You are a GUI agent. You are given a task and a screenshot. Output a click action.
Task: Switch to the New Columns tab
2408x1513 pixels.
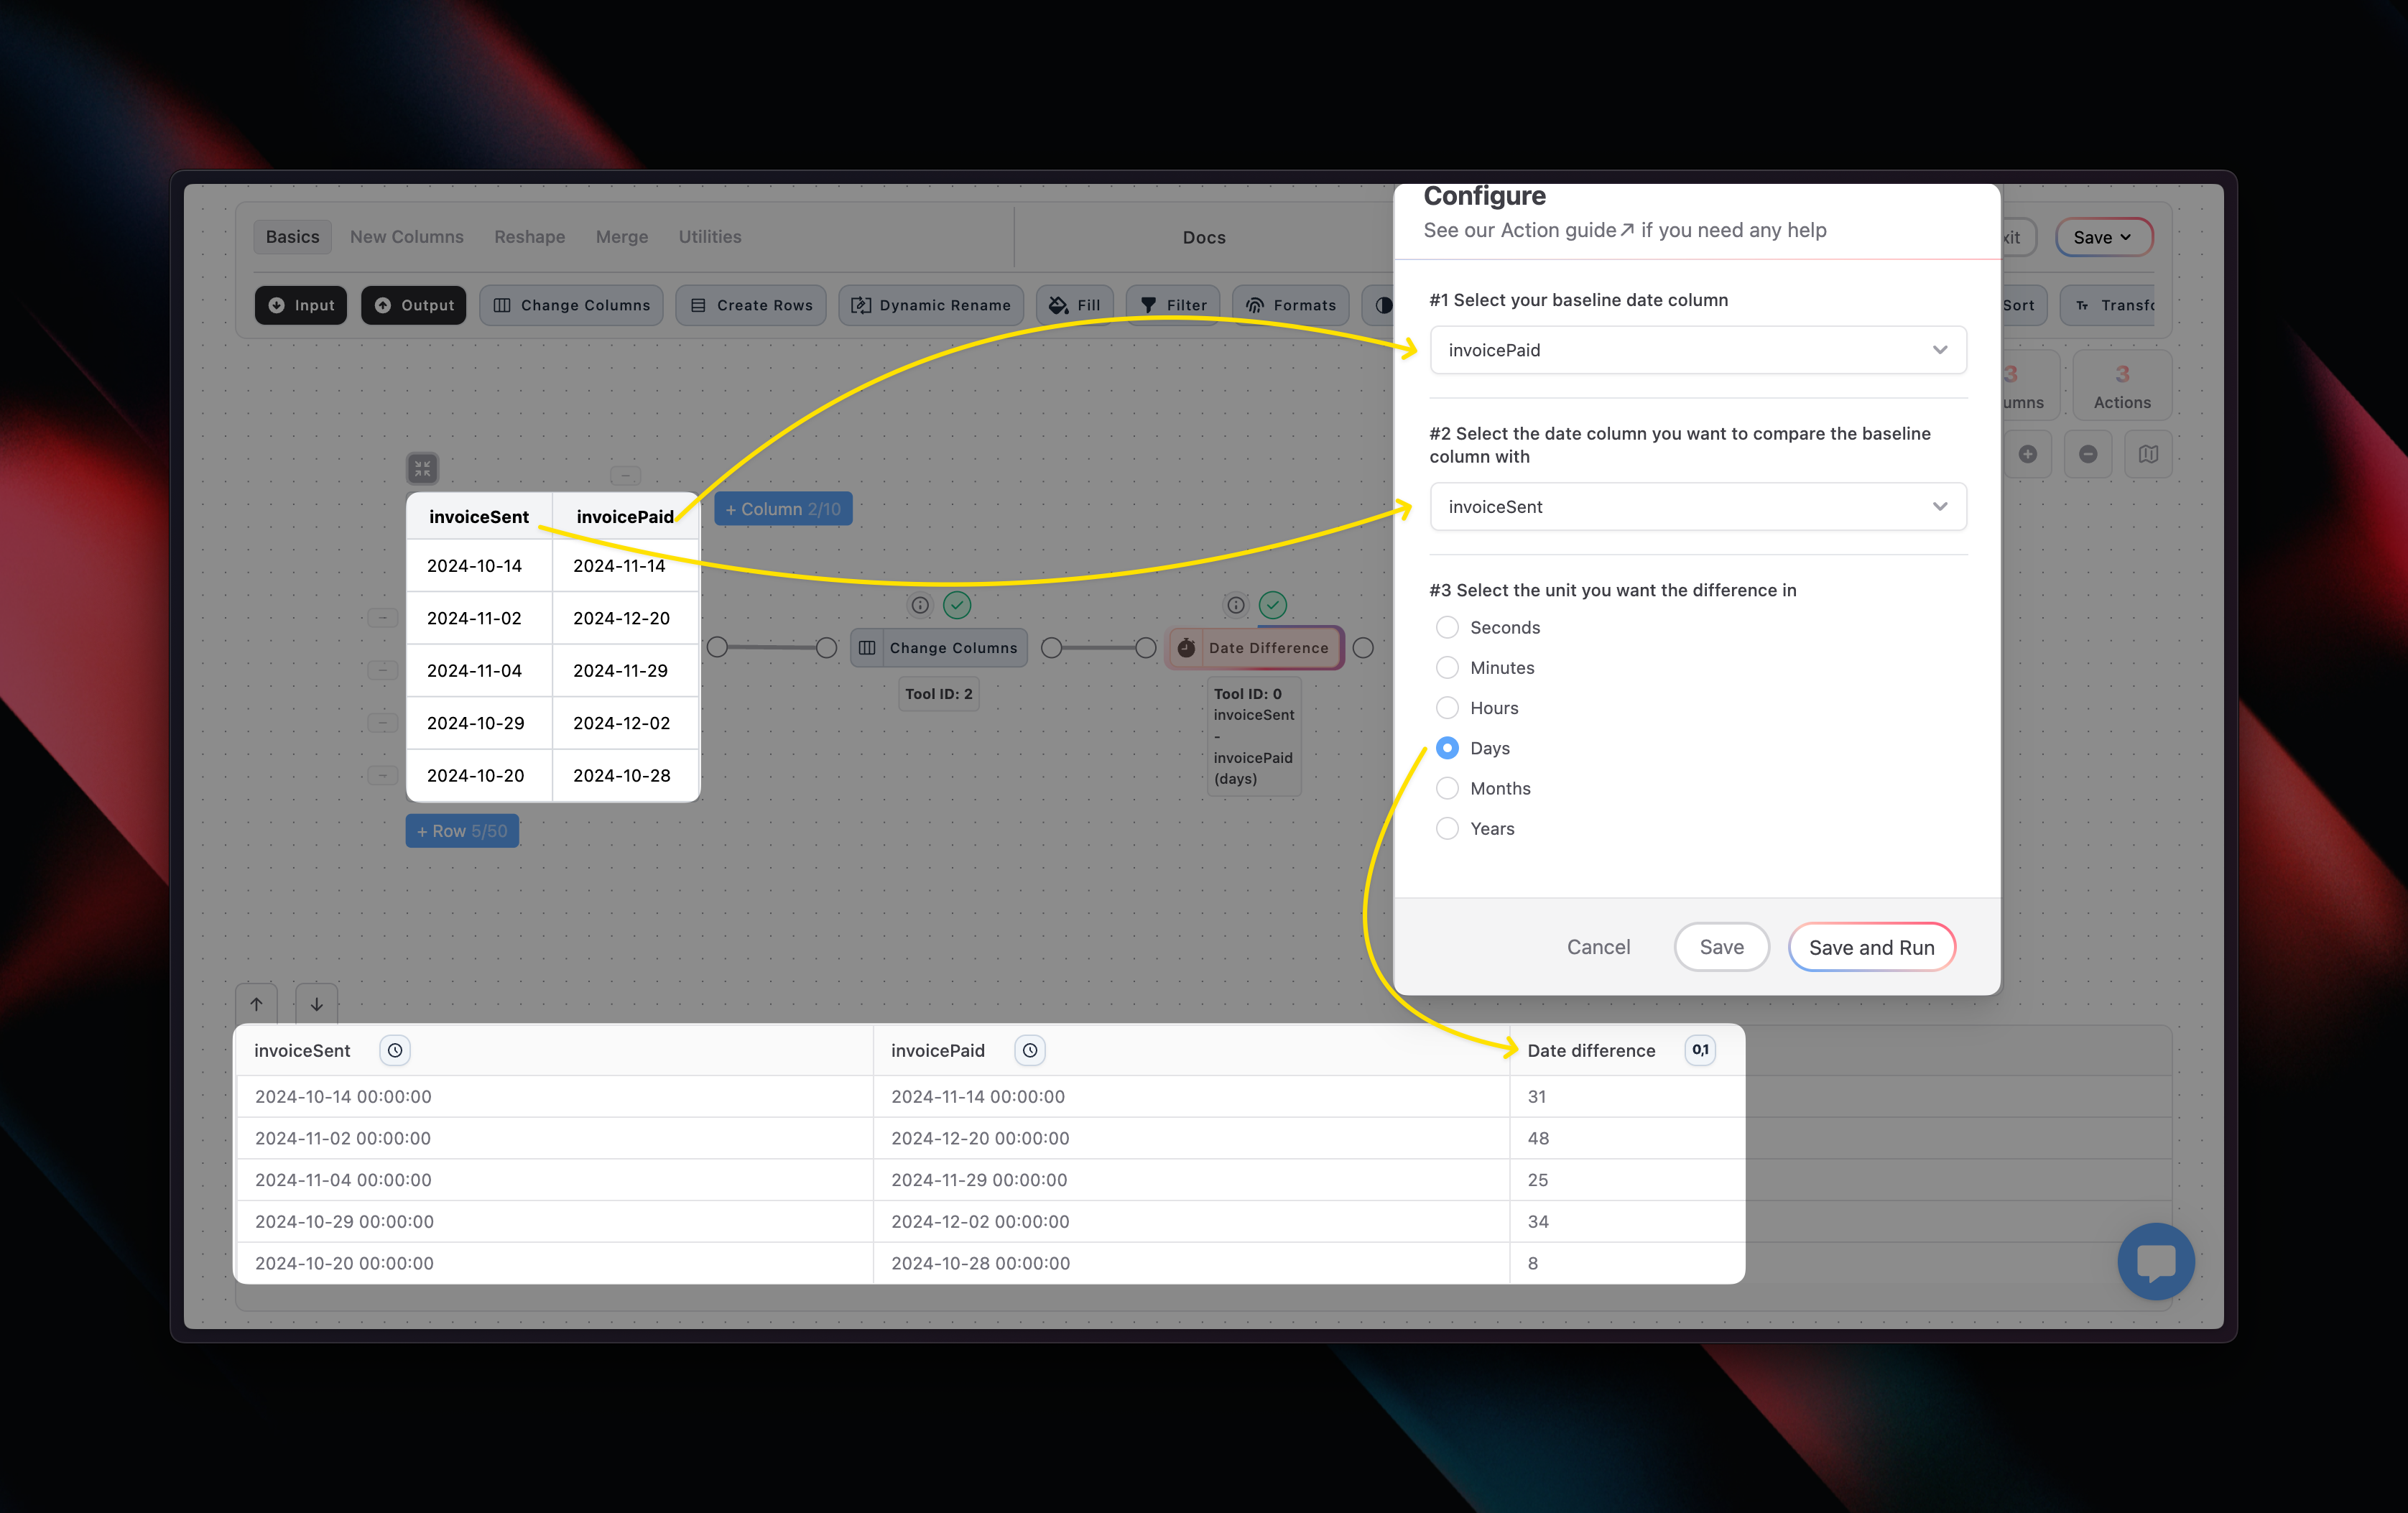point(406,237)
